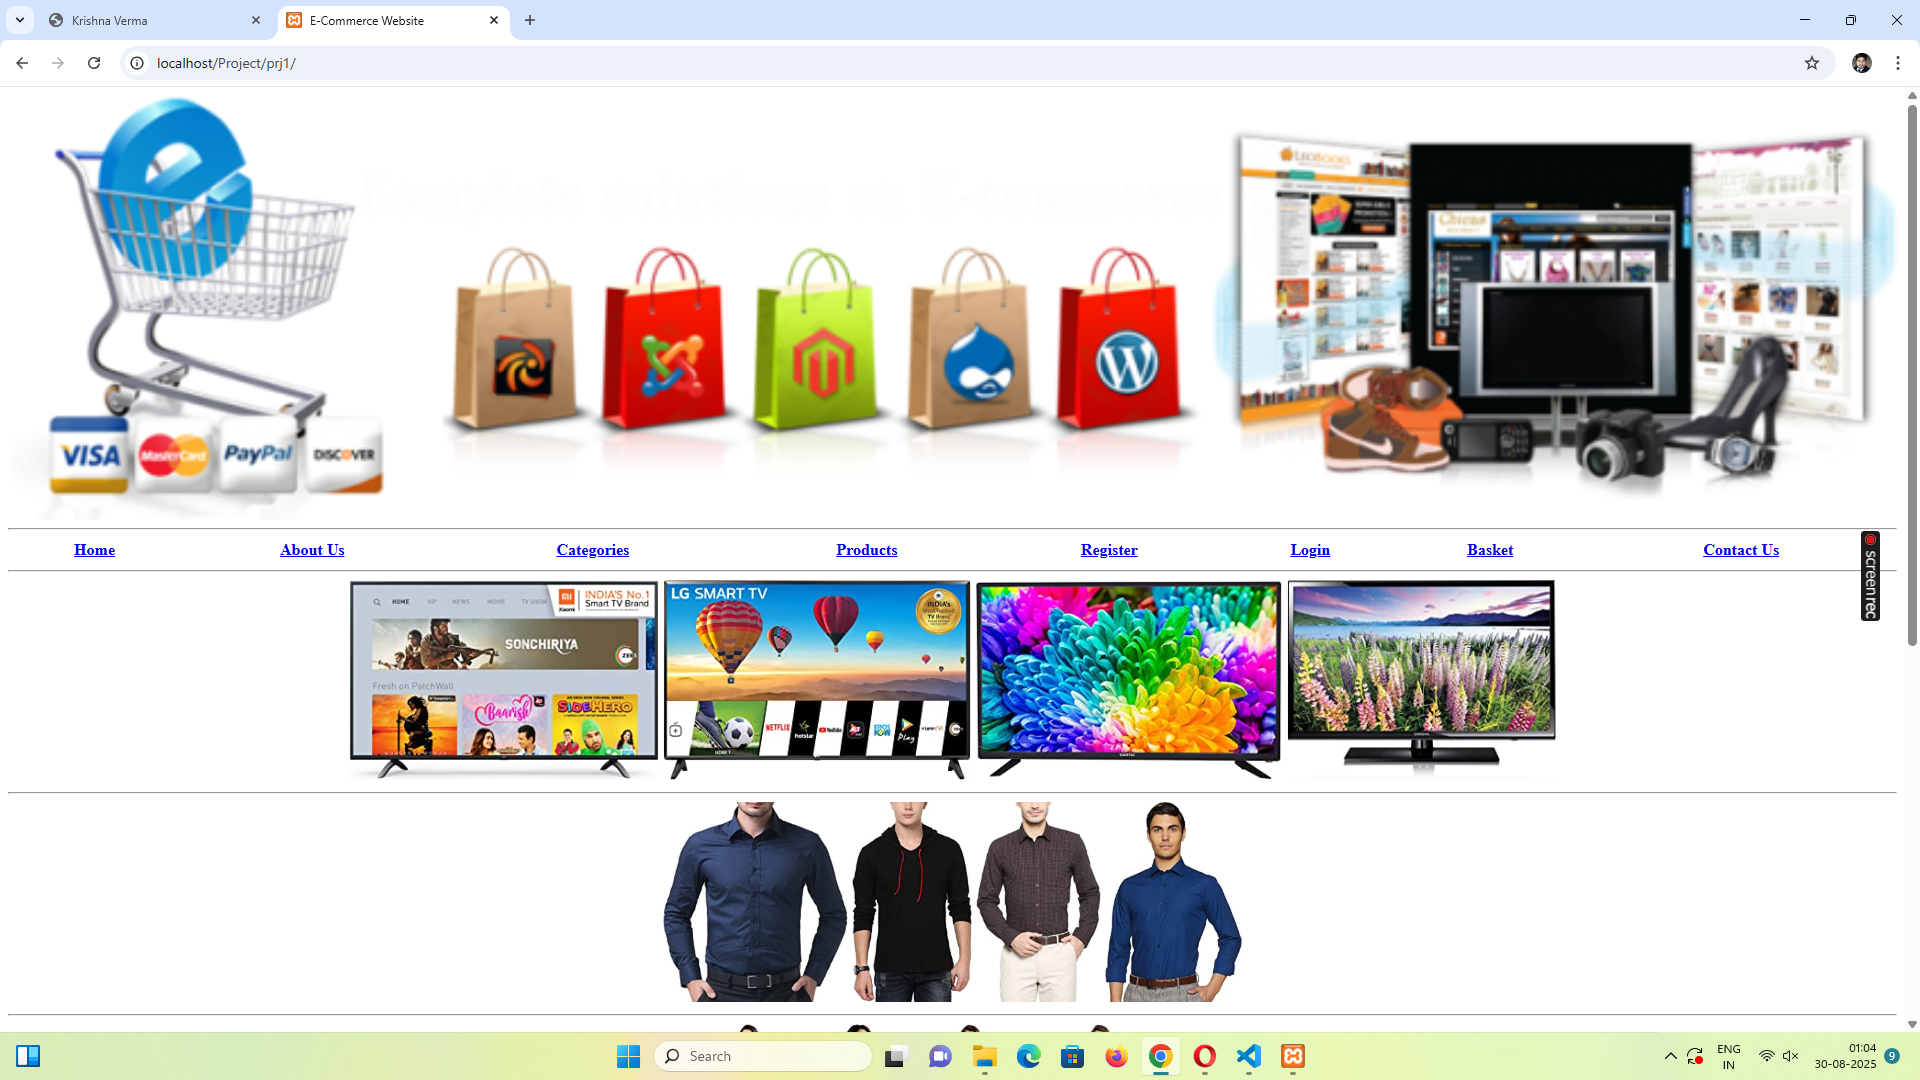Click the taskbar Search box
The height and width of the screenshot is (1080, 1920).
pos(763,1056)
